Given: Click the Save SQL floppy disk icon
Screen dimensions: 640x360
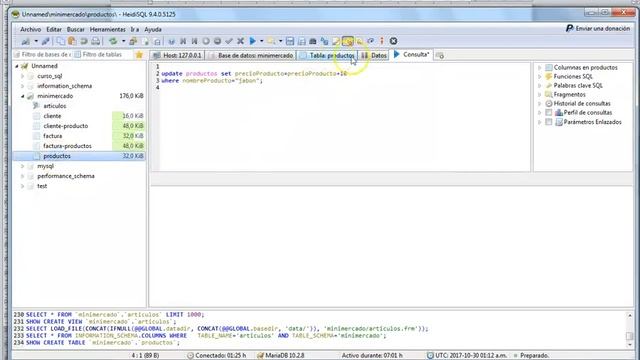Looking at the screenshot, I should pos(290,41).
